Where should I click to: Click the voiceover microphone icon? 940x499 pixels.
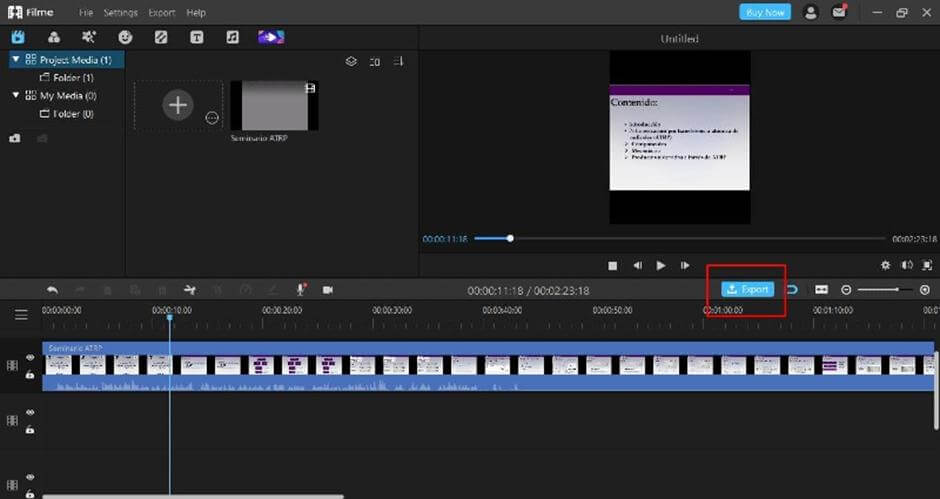301,290
